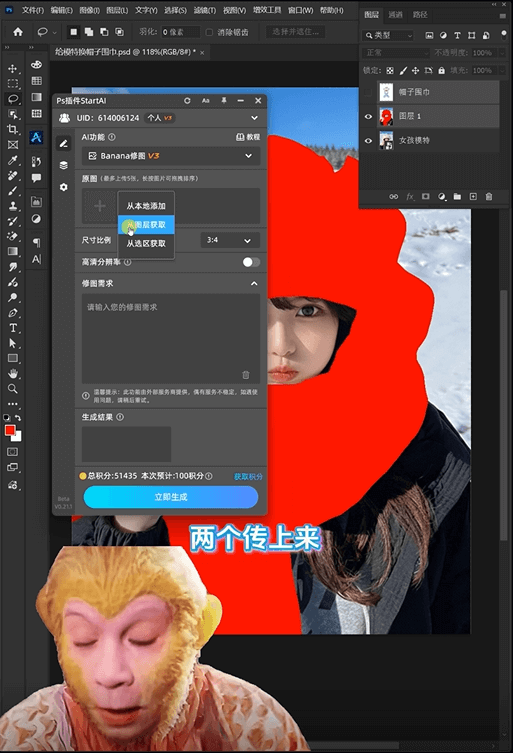Viewport: 513px width, 753px height.
Task: Open the 3:4 size ratio dropdown
Action: tap(230, 240)
